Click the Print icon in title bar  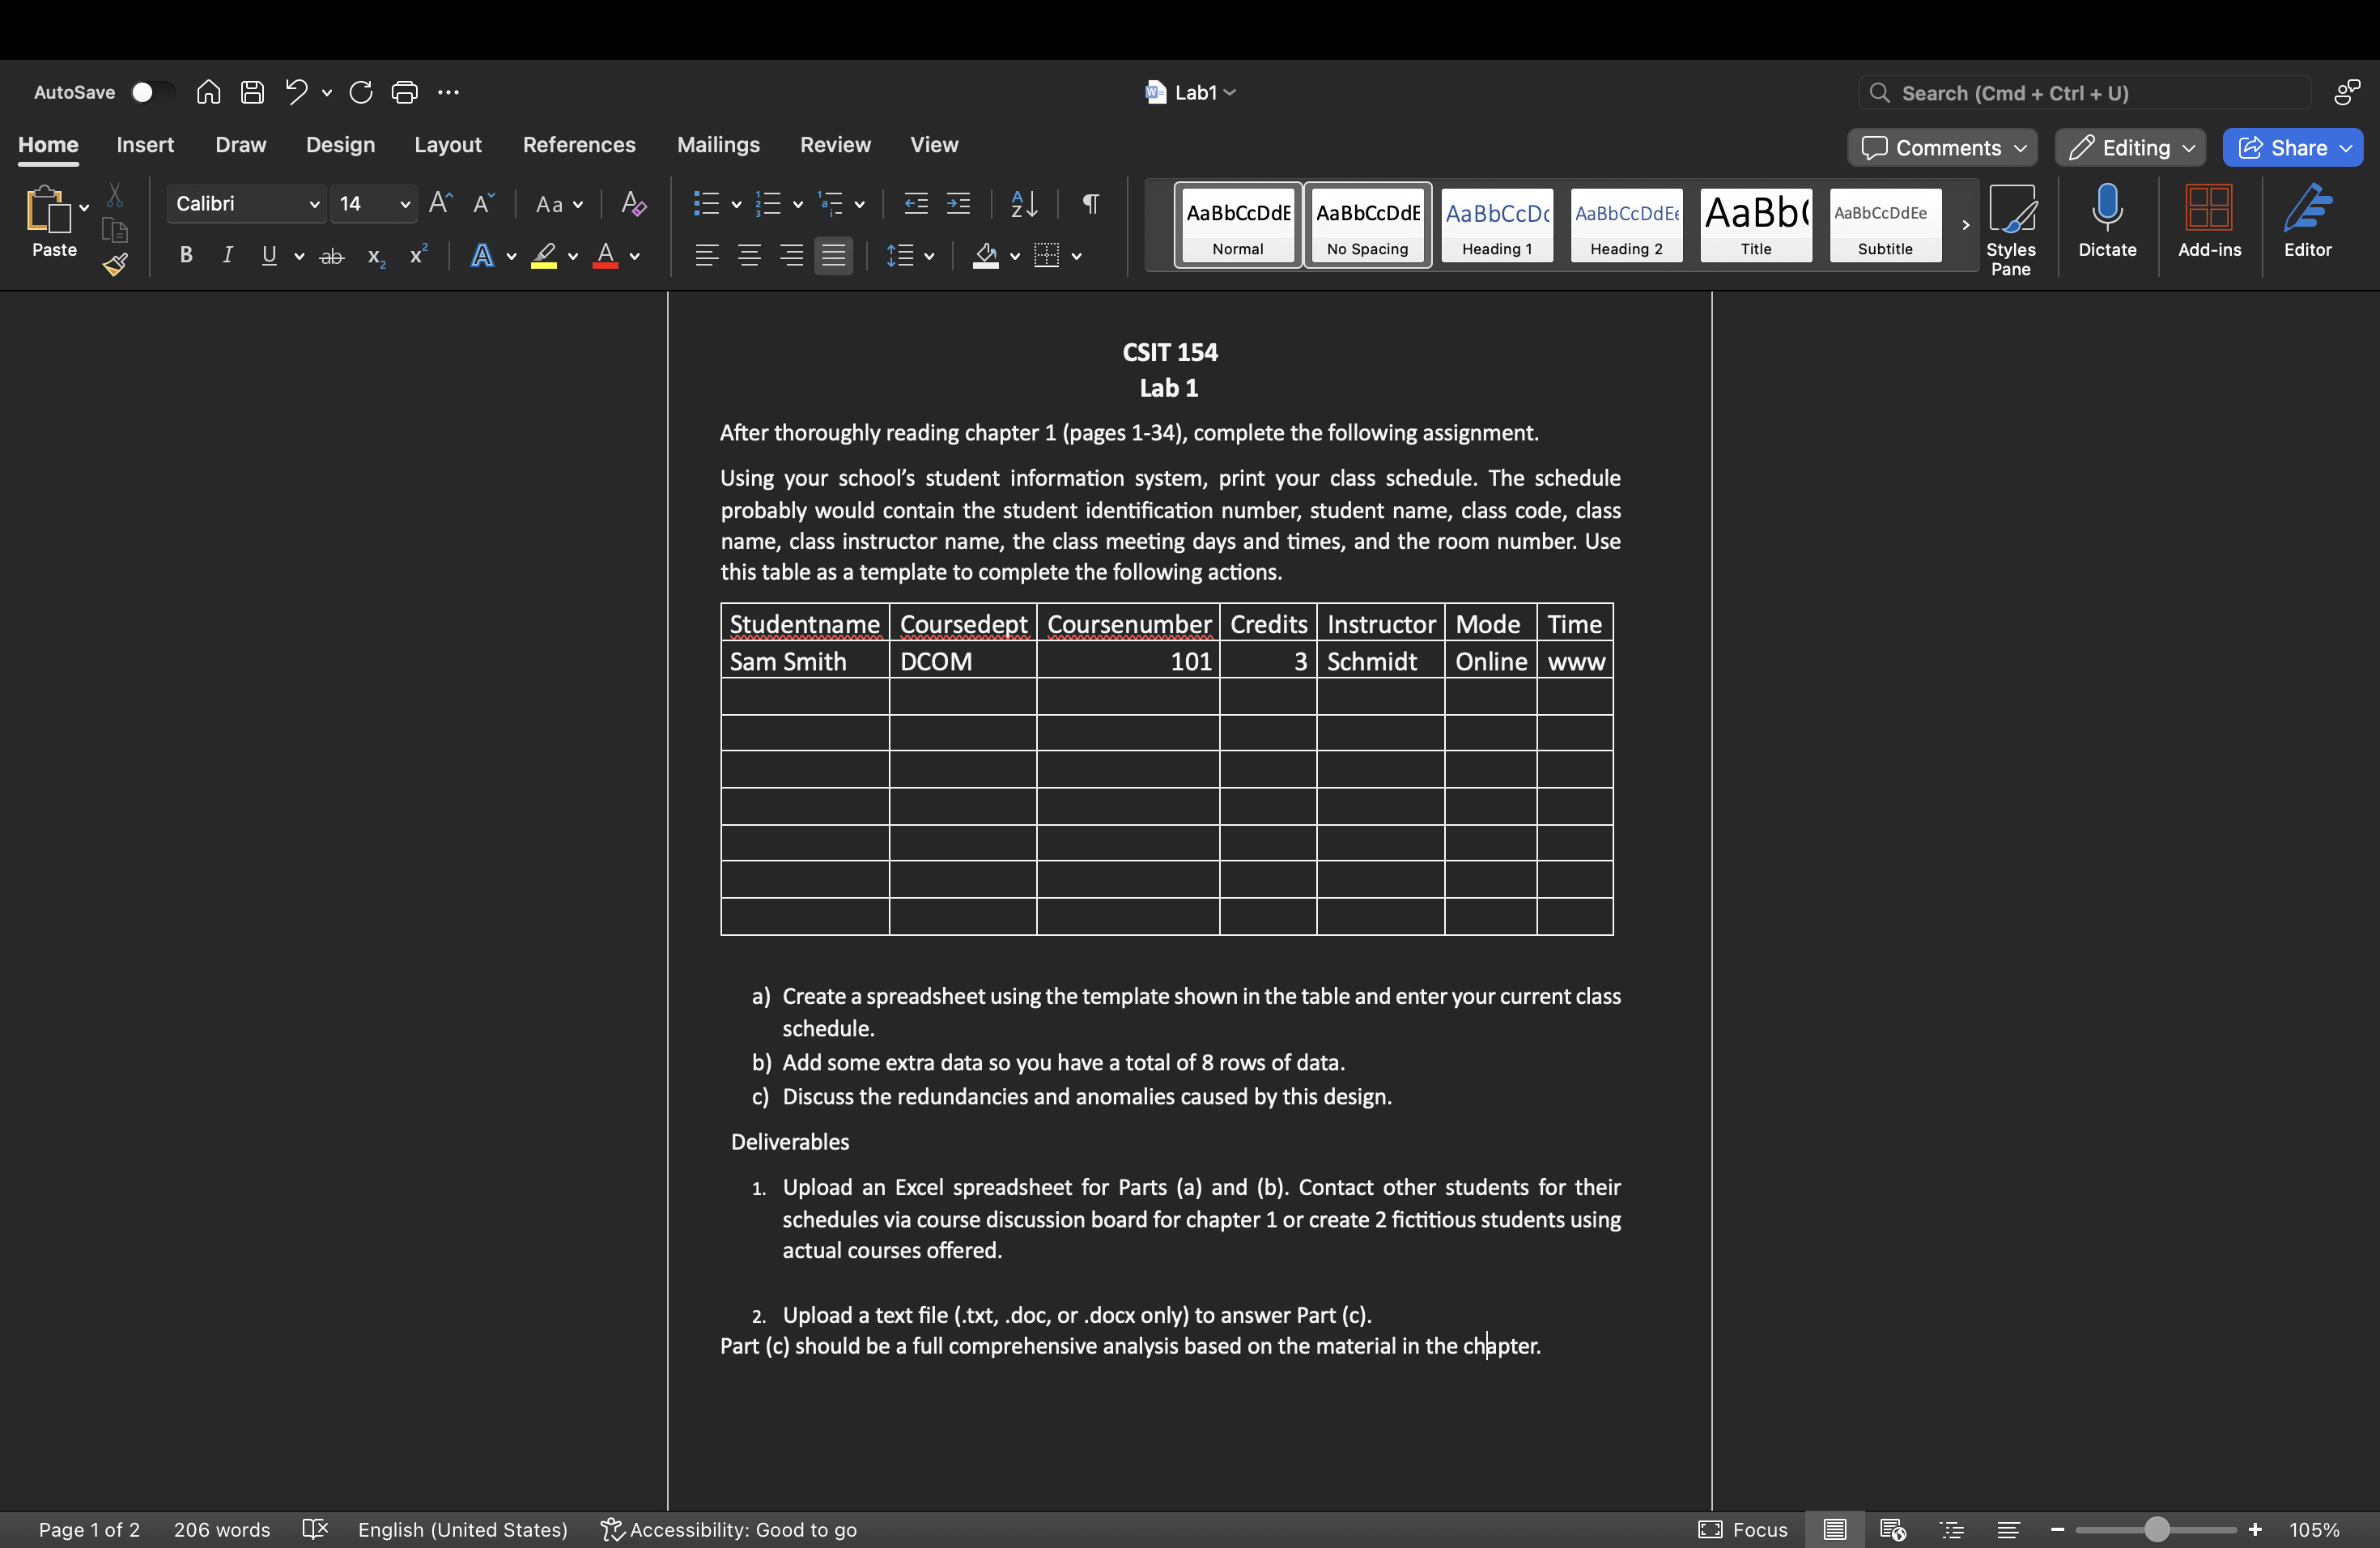(404, 93)
